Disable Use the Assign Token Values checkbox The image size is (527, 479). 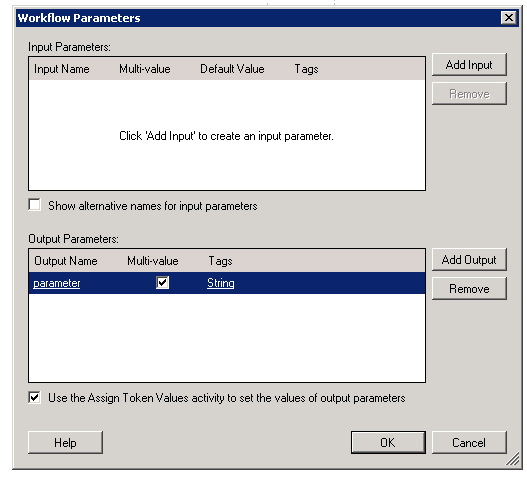click(x=35, y=398)
